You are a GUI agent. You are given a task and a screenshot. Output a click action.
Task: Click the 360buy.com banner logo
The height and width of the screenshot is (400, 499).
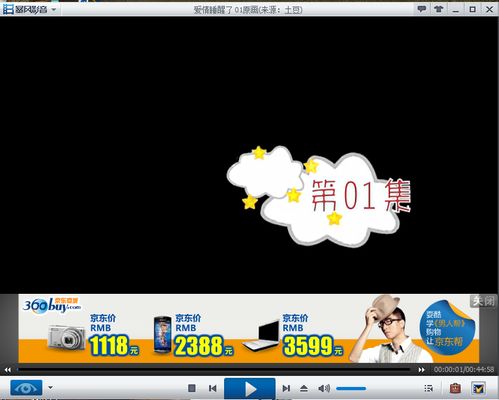click(52, 305)
